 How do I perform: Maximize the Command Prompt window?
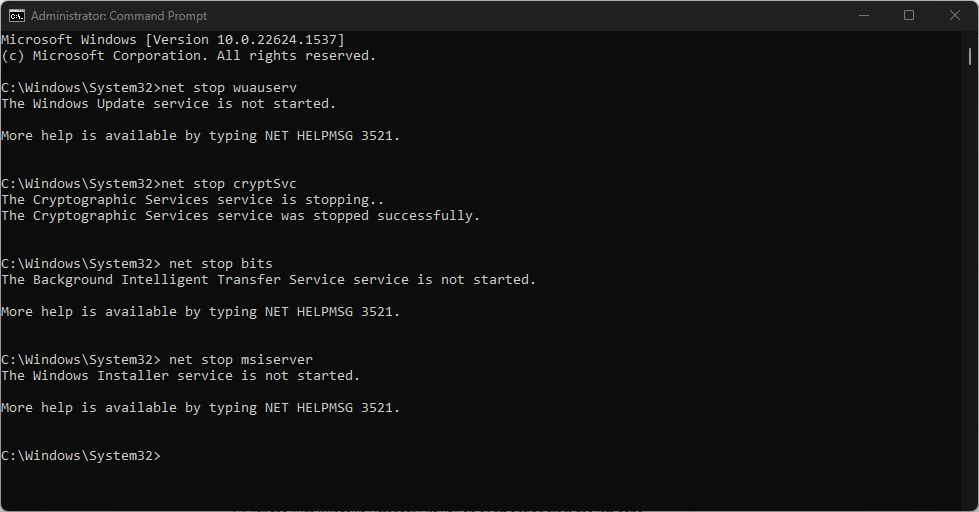pyautogui.click(x=909, y=15)
